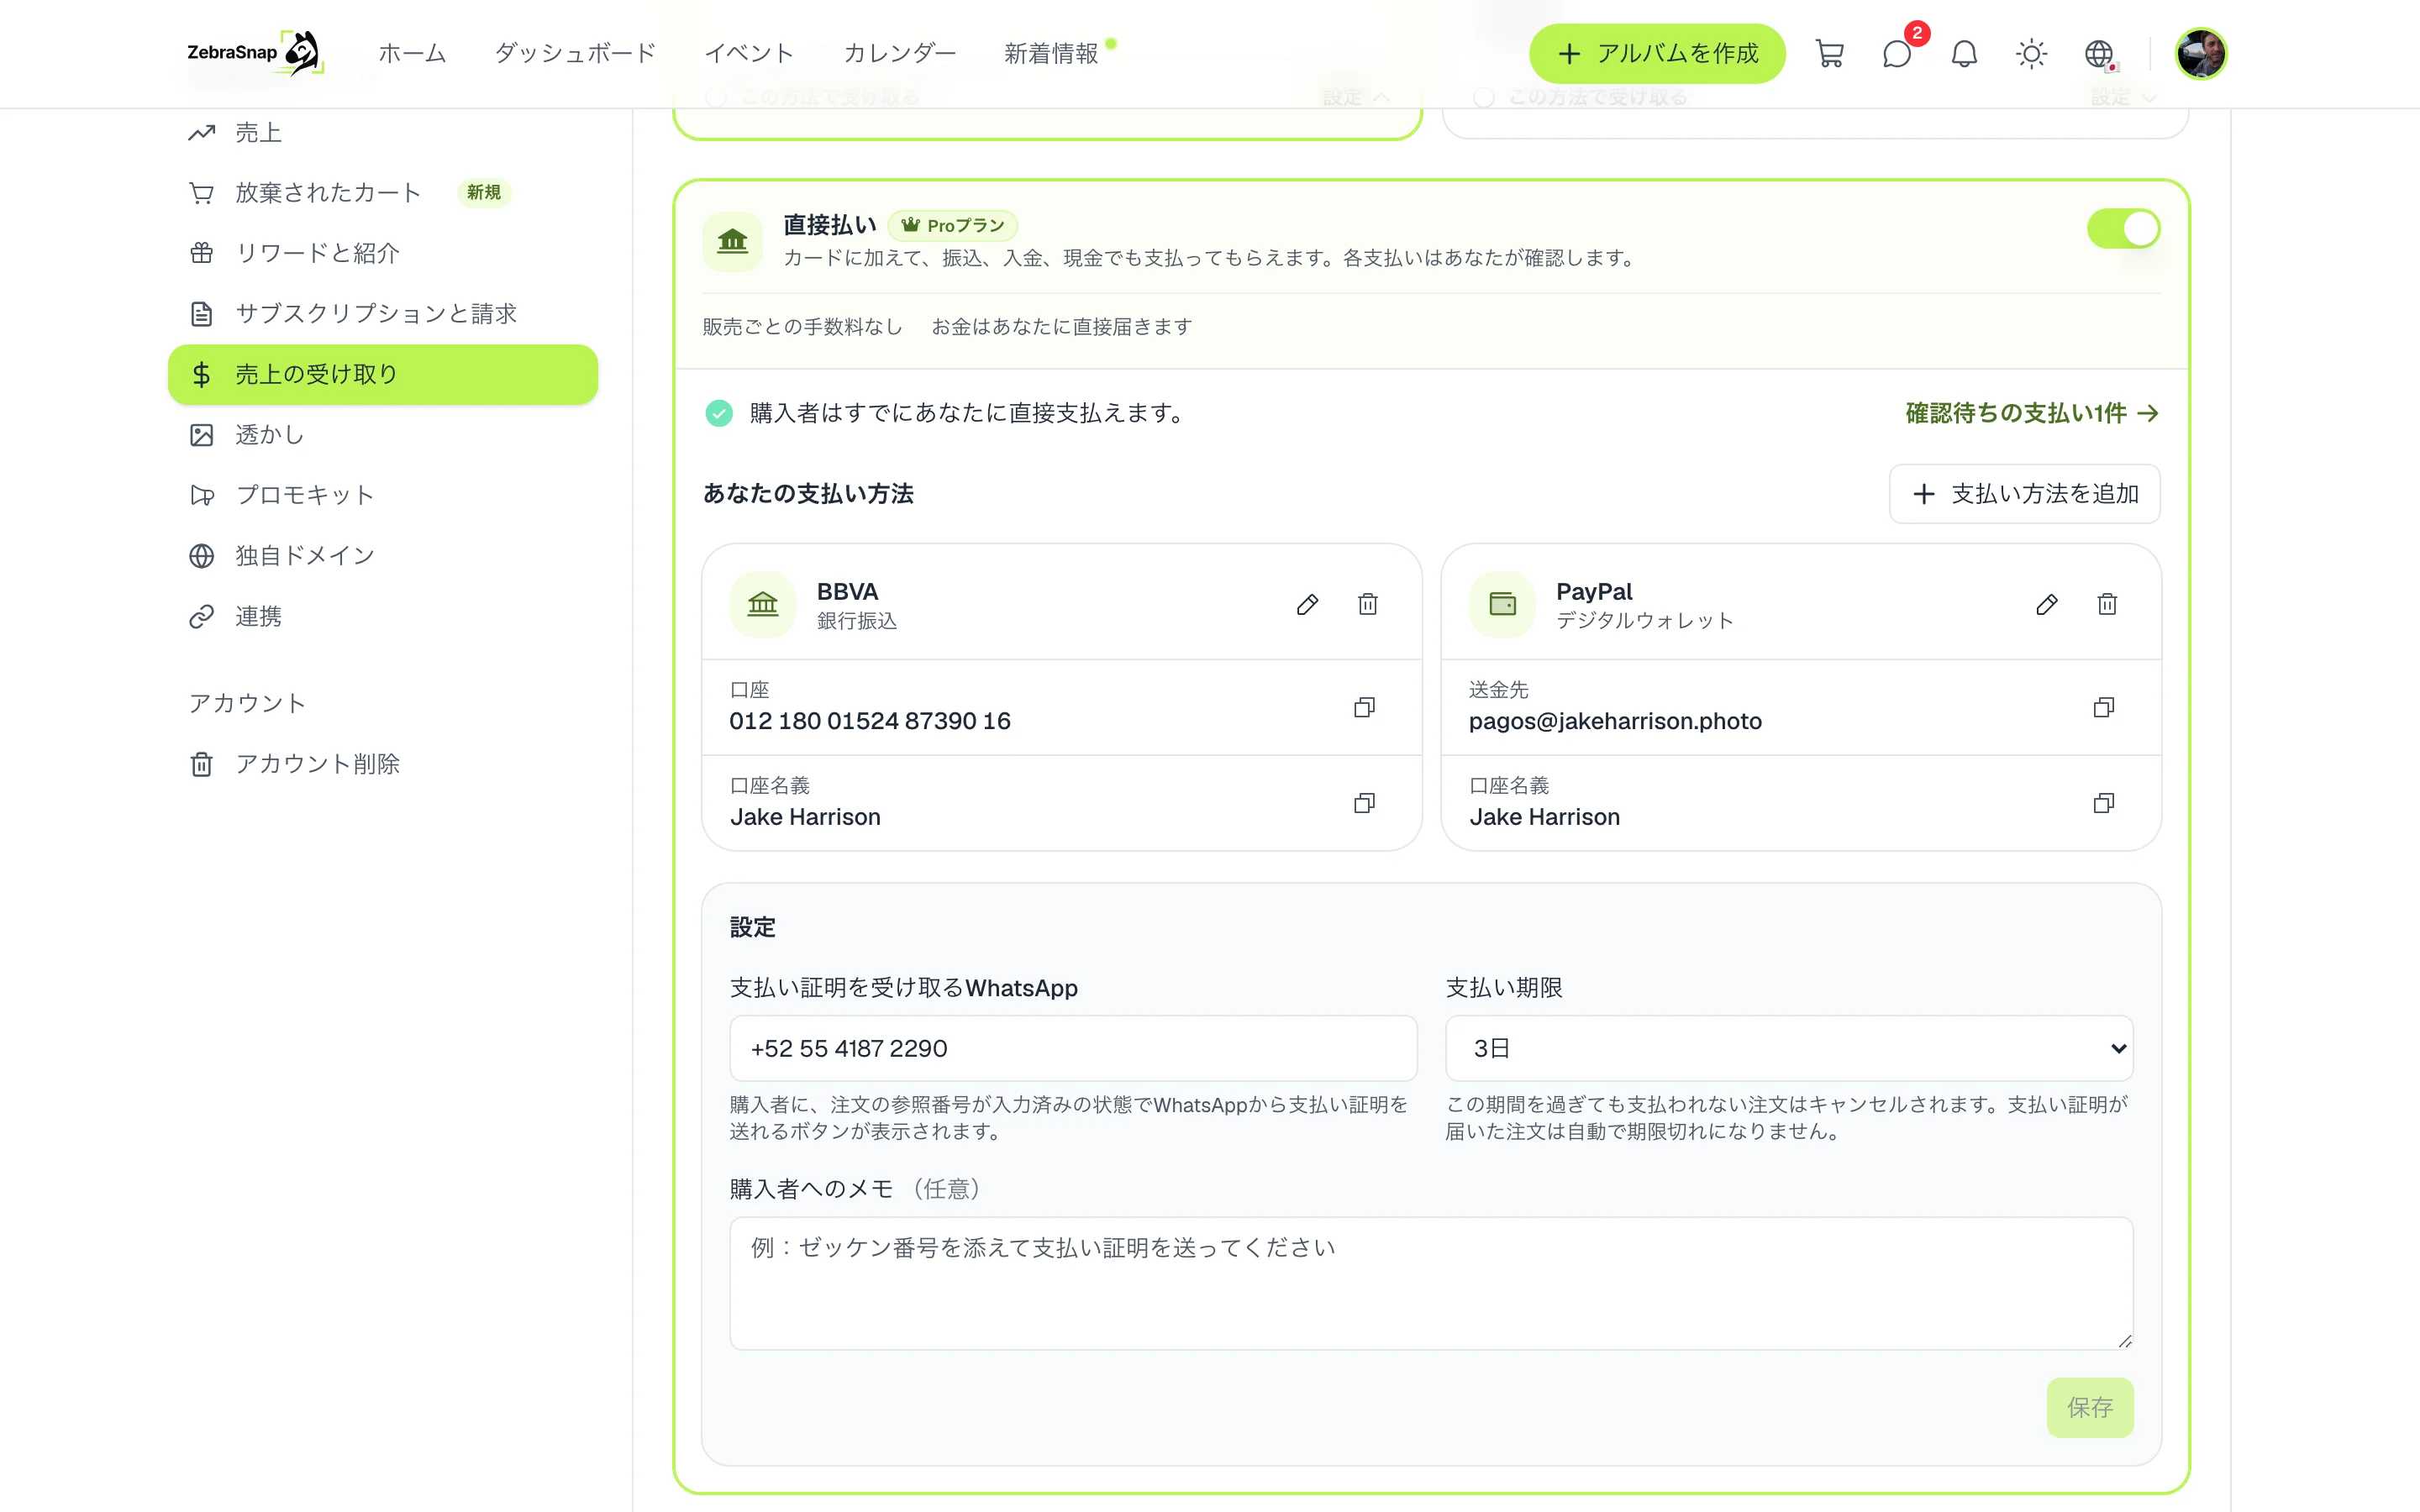This screenshot has width=2420, height=1512.
Task: Click the 保存 button
Action: 2089,1407
